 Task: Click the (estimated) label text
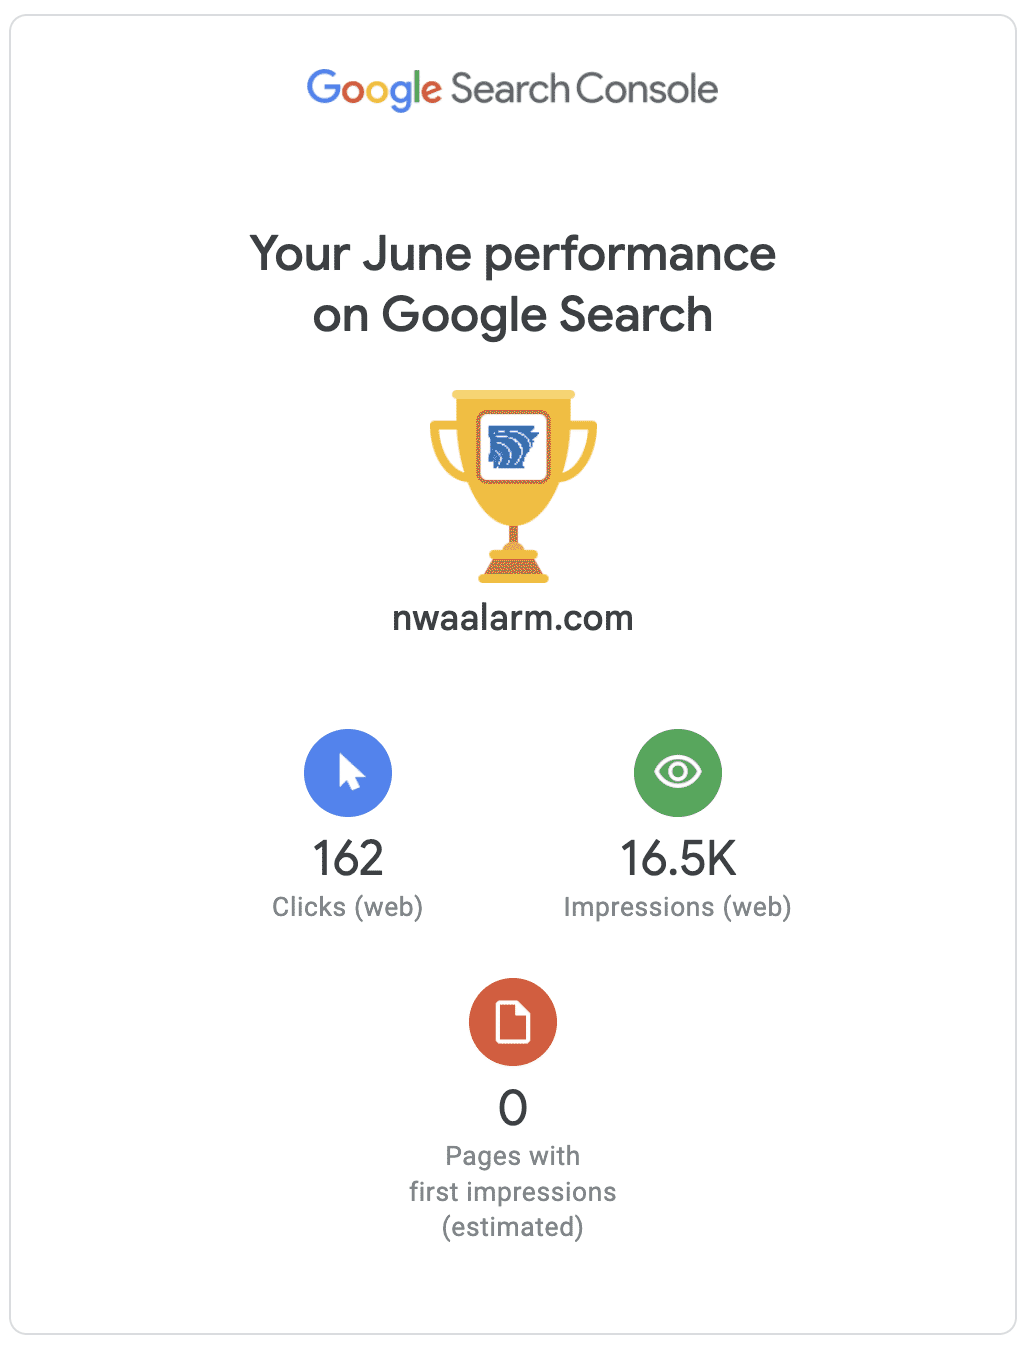pyautogui.click(x=513, y=1227)
